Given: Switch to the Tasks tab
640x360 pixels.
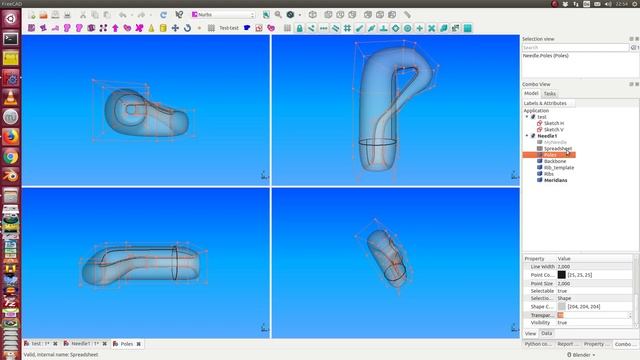Looking at the screenshot, I should coord(550,94).
